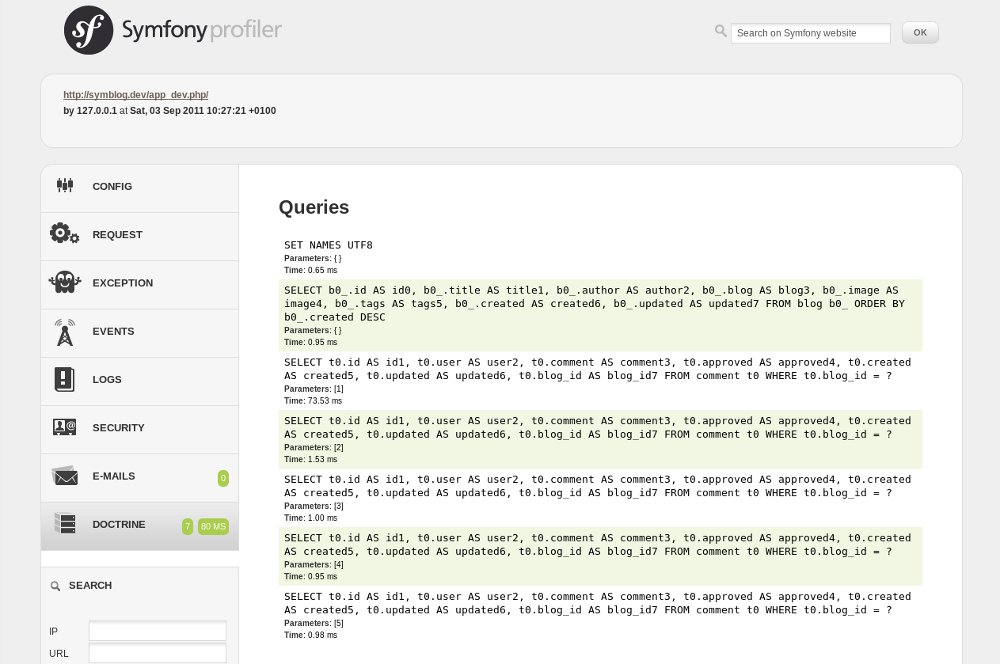Viewport: 1000px width, 664px height.
Task: Click the Time: 1.53 ms value
Action: point(311,459)
